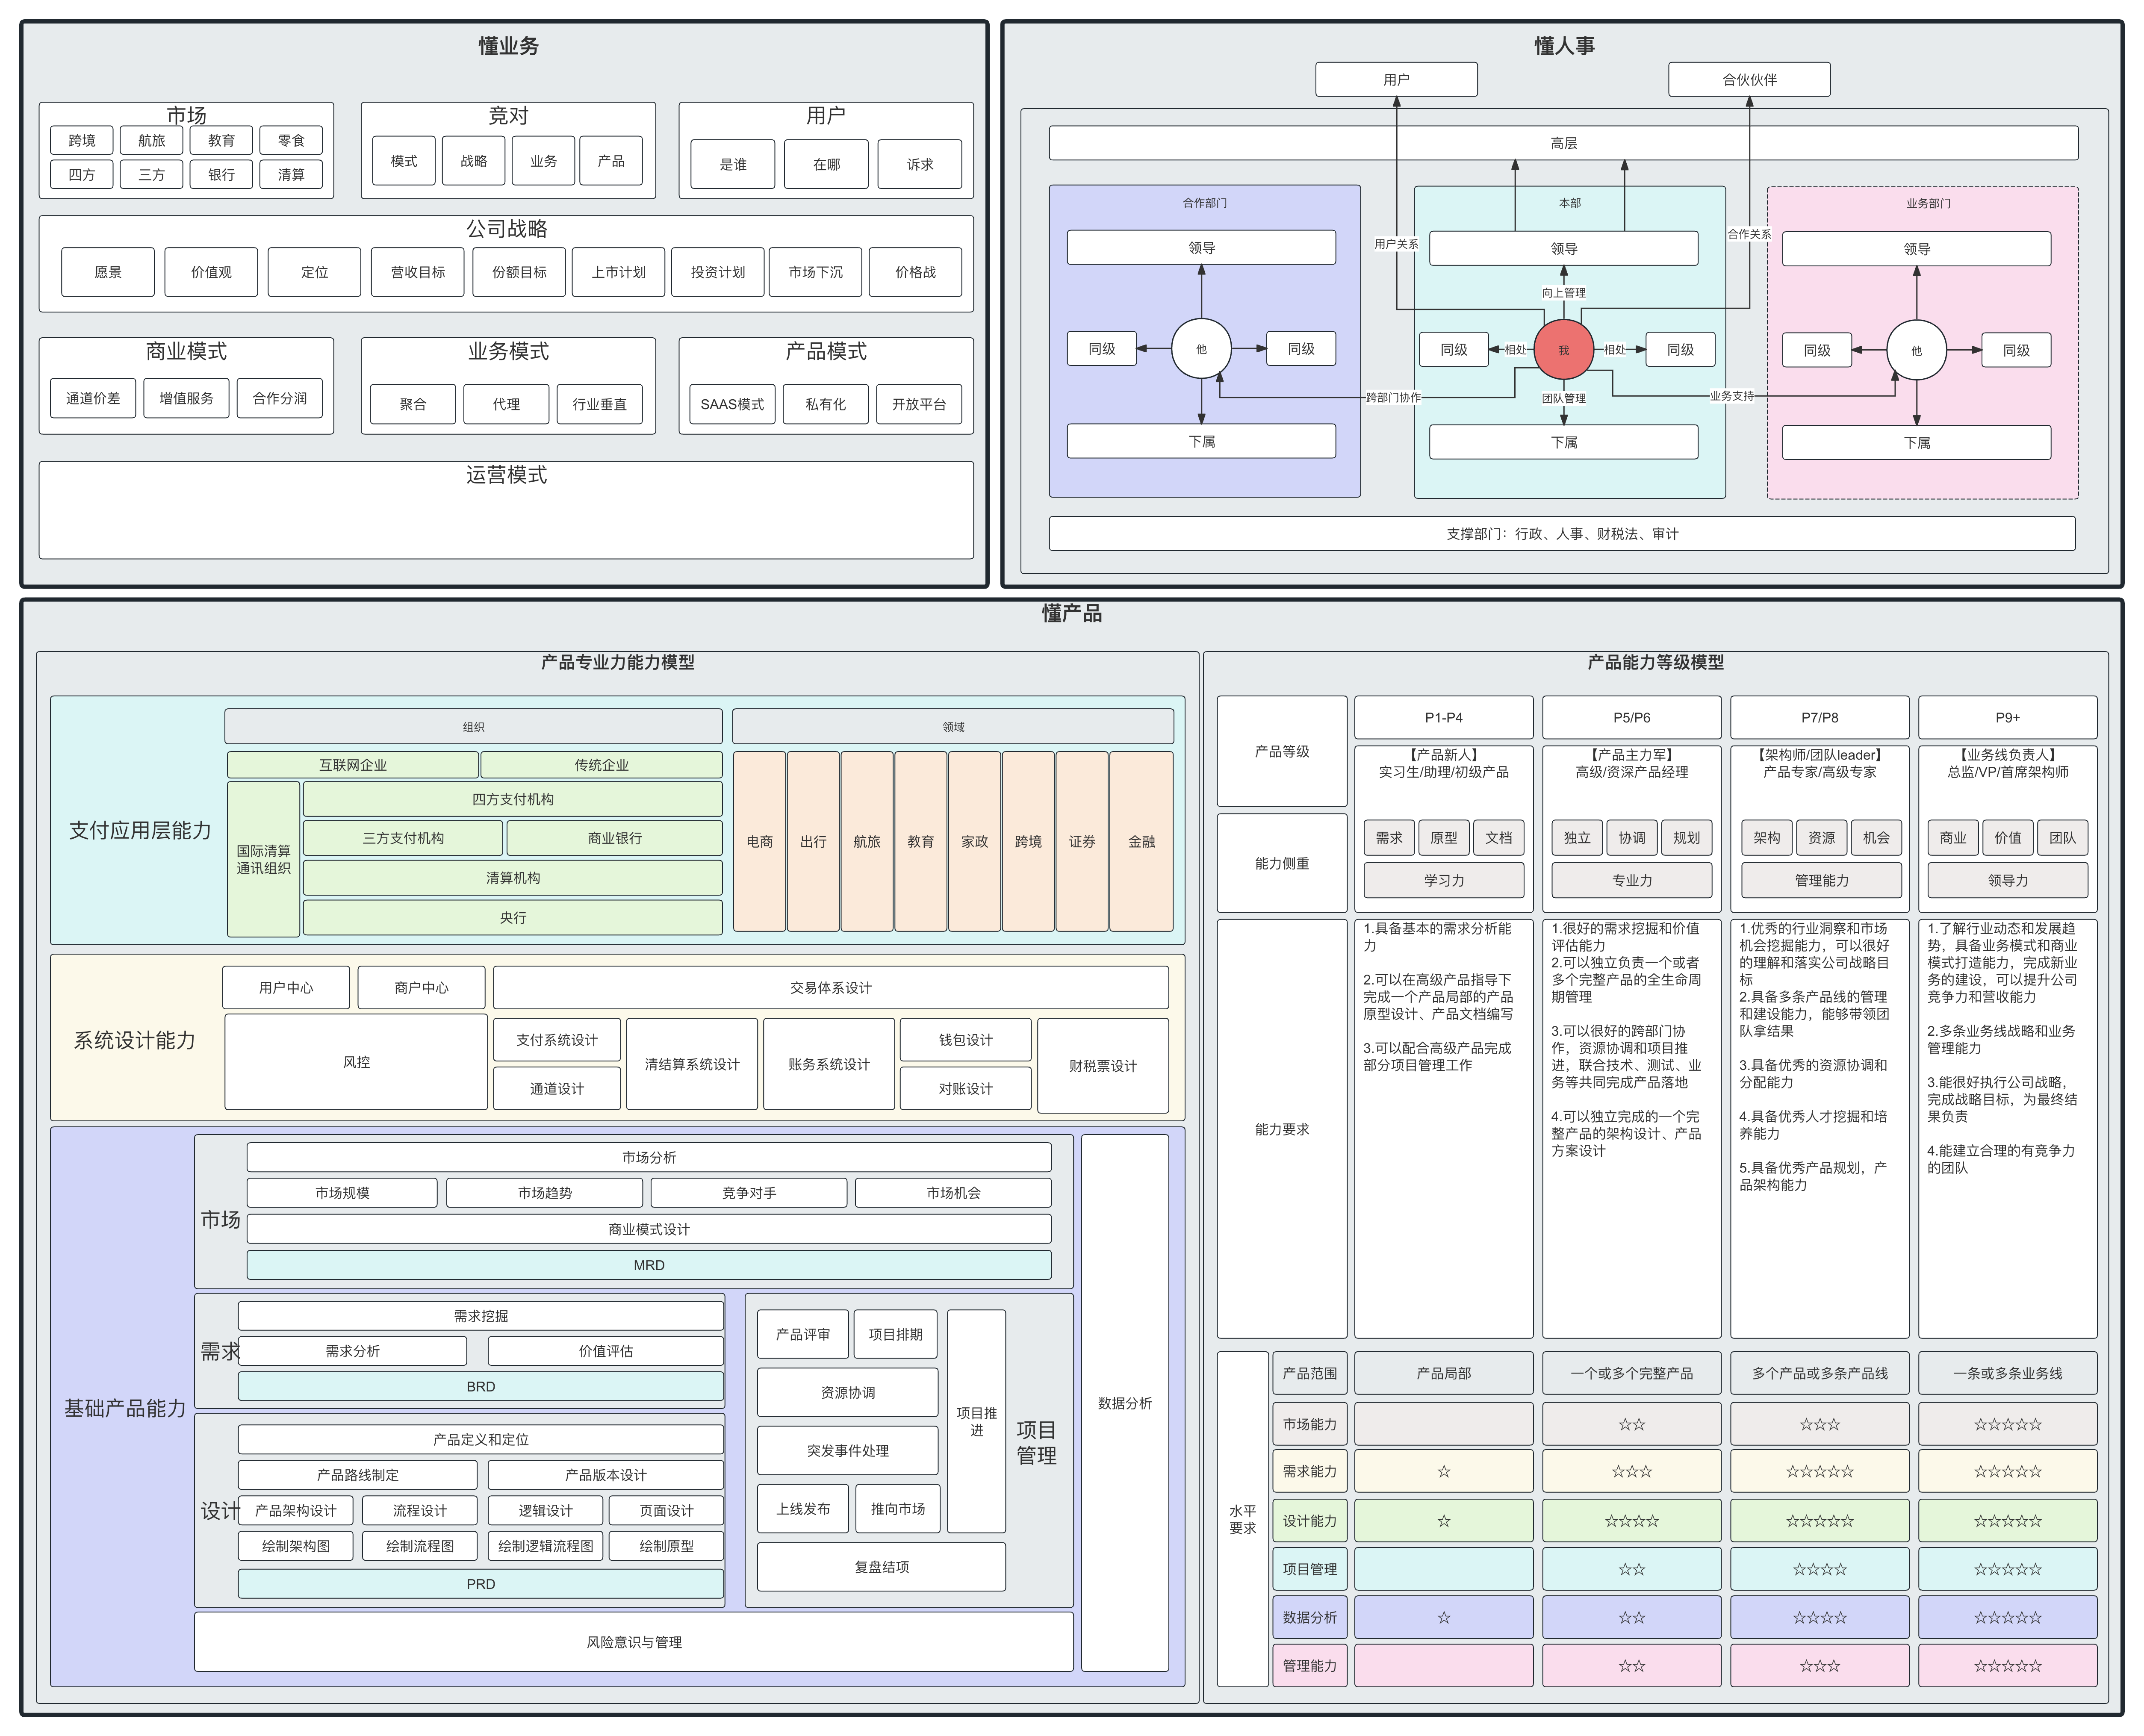
Task: Click the 高层 bar in 懂人事
Action: tap(1563, 143)
